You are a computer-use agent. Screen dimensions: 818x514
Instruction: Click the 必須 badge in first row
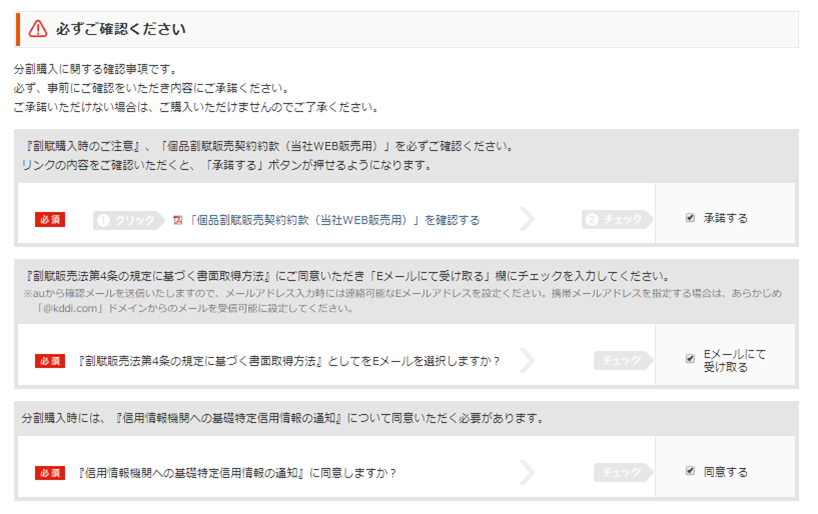[x=50, y=220]
